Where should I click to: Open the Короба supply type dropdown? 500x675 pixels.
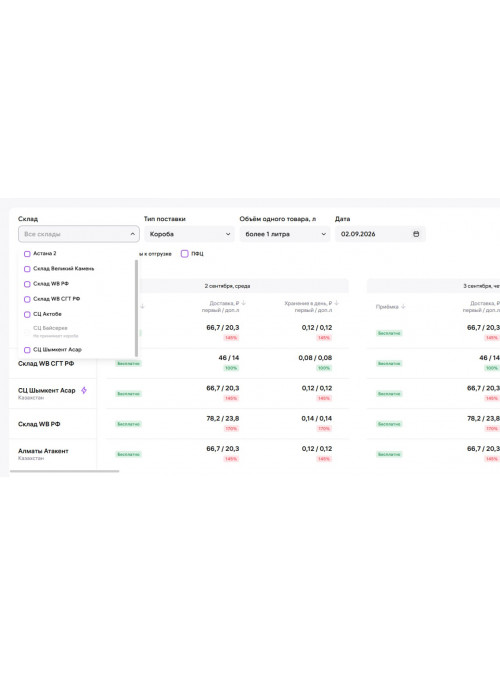tap(189, 234)
